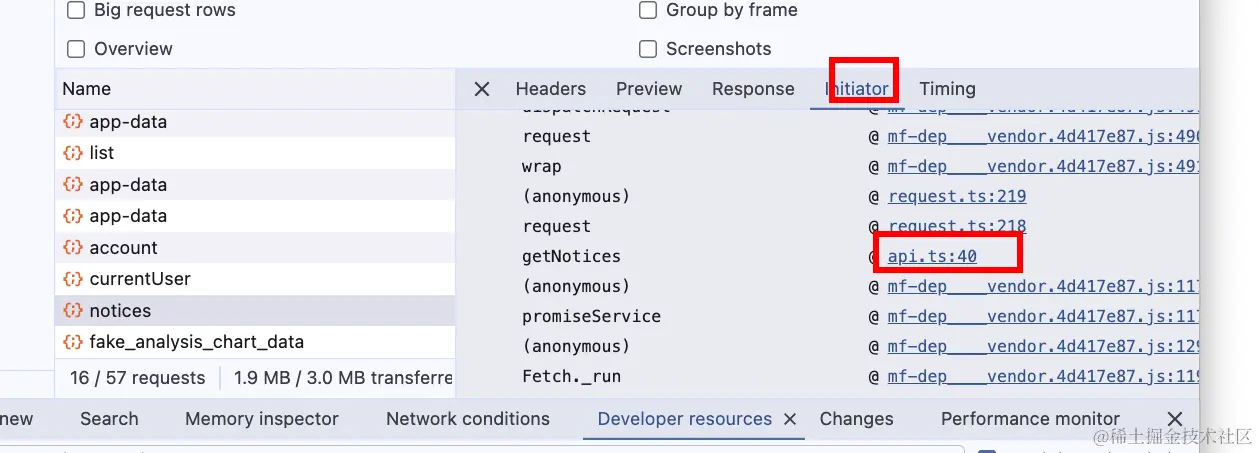Select the first app-data request row
This screenshot has width=1259, height=453.
(x=128, y=122)
